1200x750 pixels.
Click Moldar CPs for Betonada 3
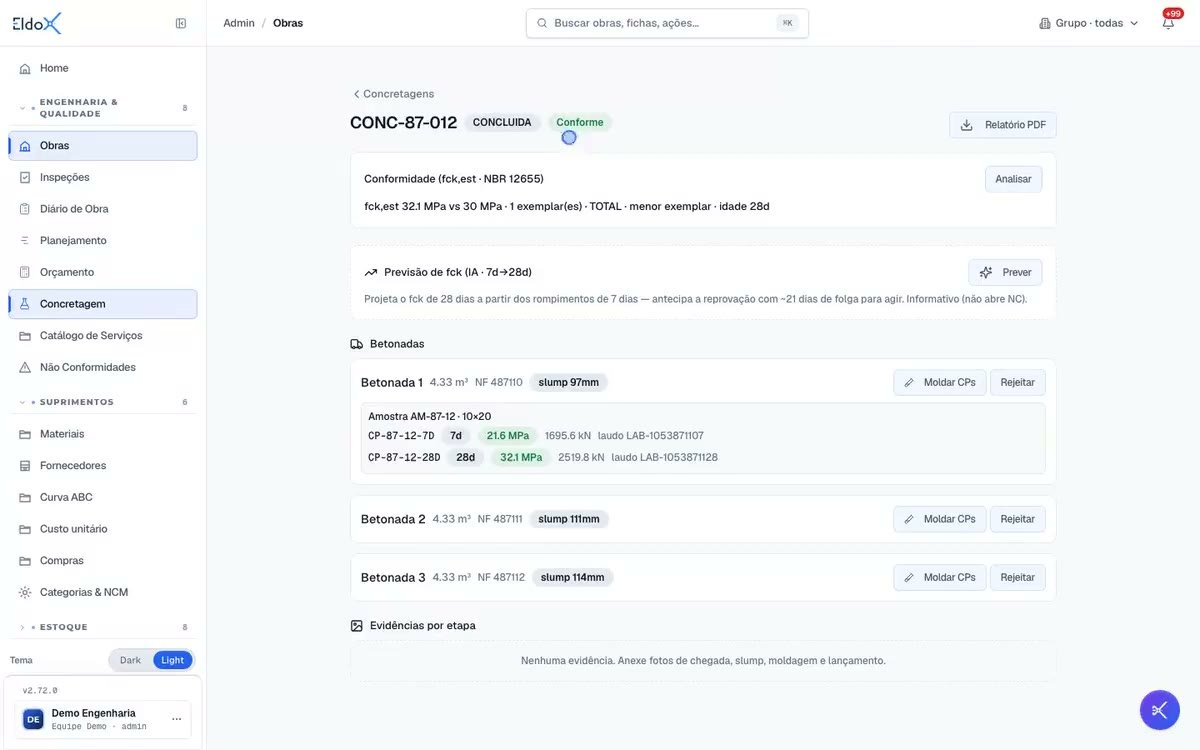(940, 578)
